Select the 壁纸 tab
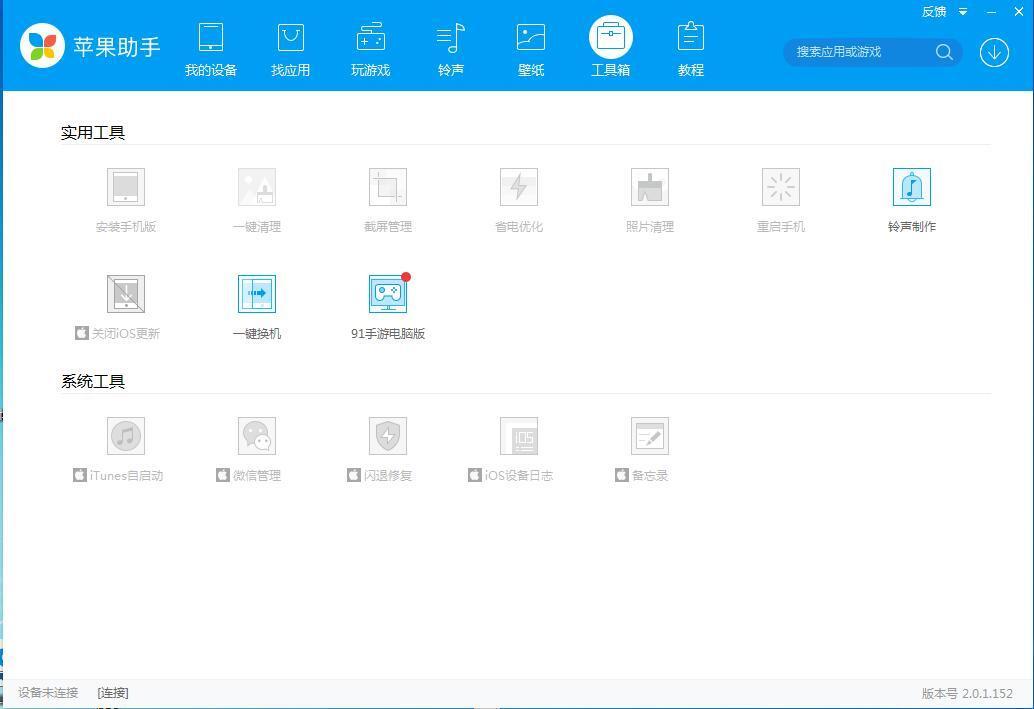The height and width of the screenshot is (709, 1034). coord(531,50)
